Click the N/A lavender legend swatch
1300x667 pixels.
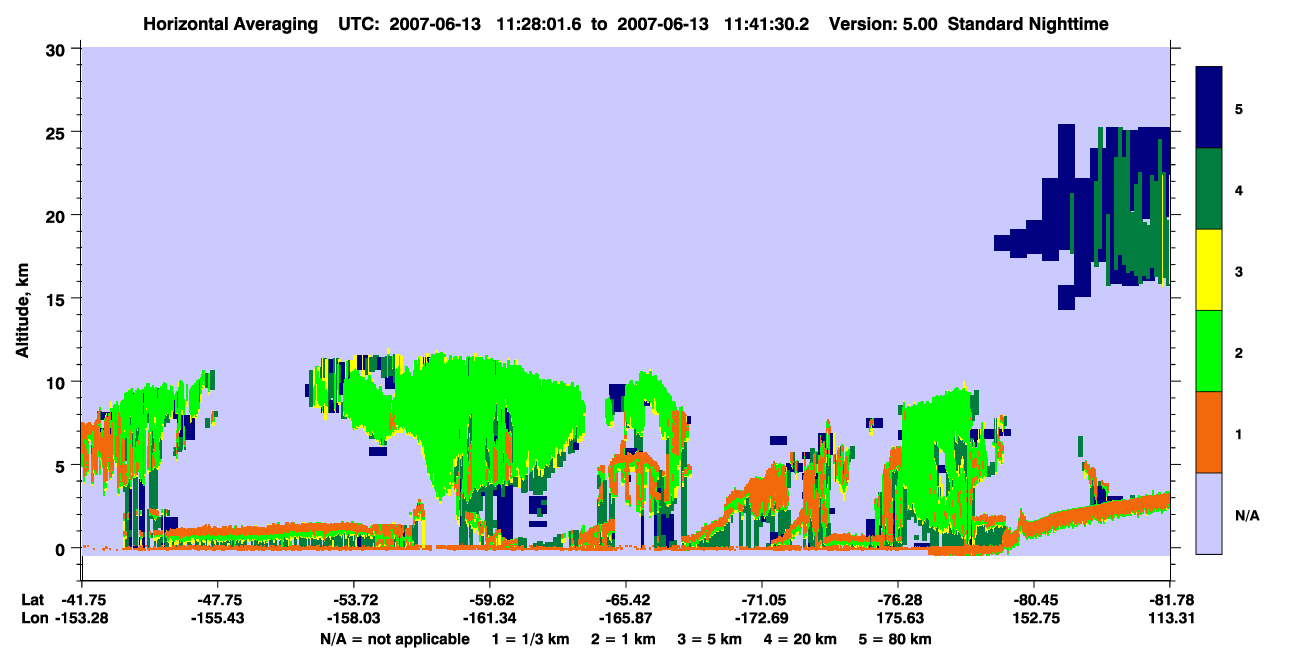point(1209,513)
